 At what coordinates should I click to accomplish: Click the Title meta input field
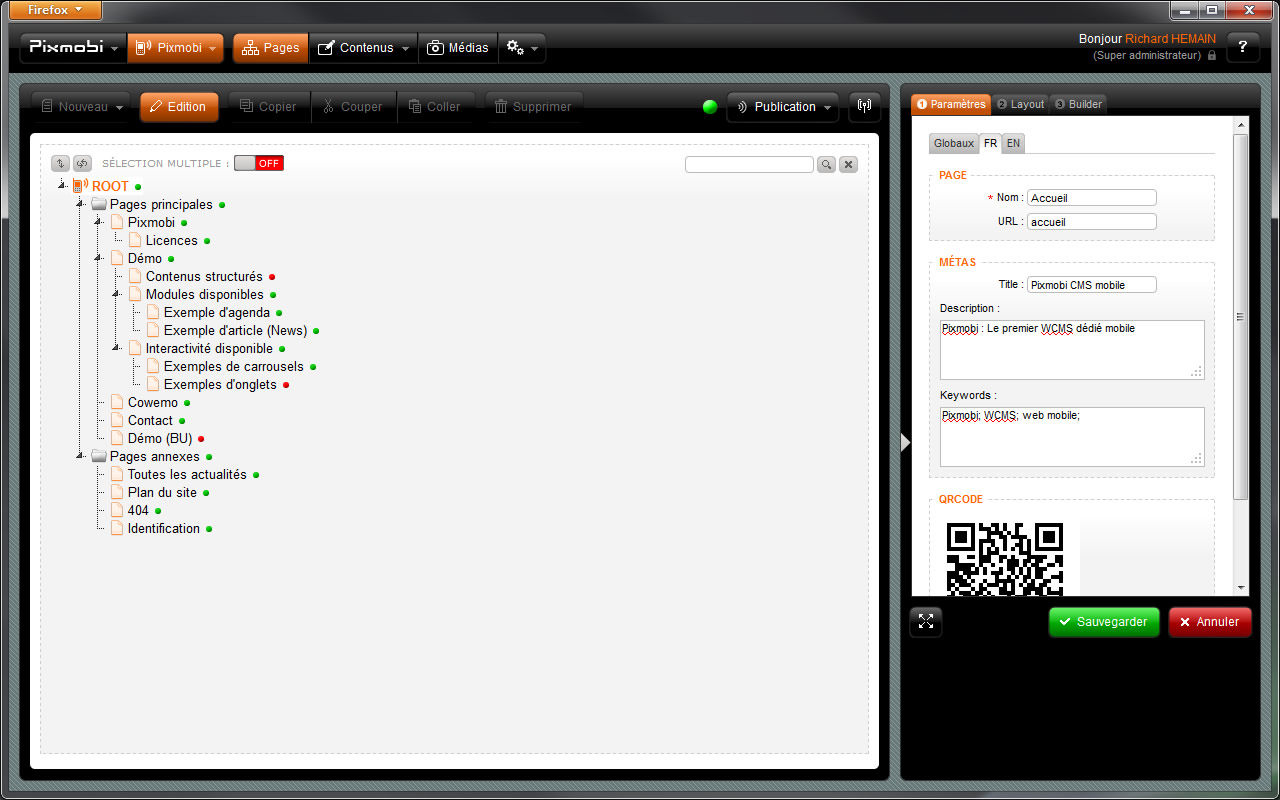tap(1091, 285)
